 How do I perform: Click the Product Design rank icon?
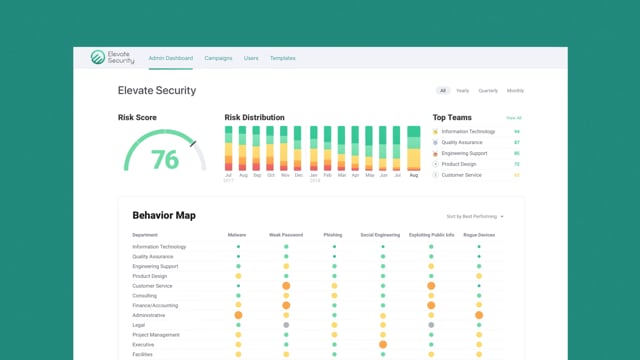pyautogui.click(x=435, y=164)
